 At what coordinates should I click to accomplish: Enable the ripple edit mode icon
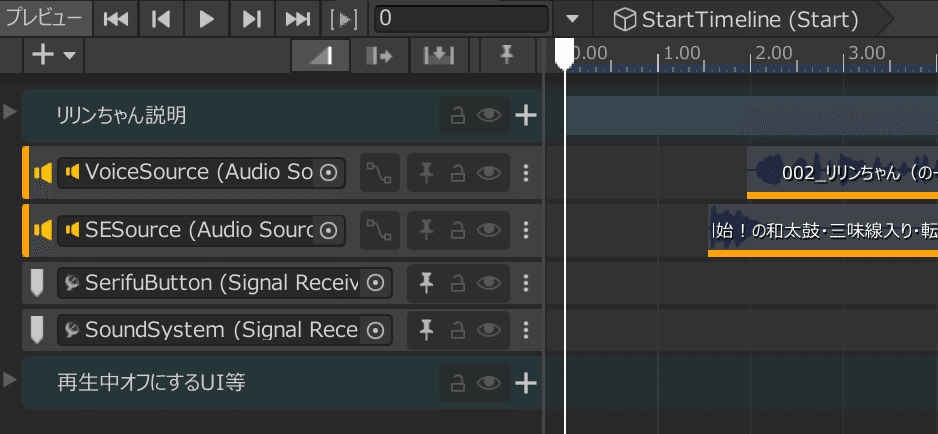point(381,56)
